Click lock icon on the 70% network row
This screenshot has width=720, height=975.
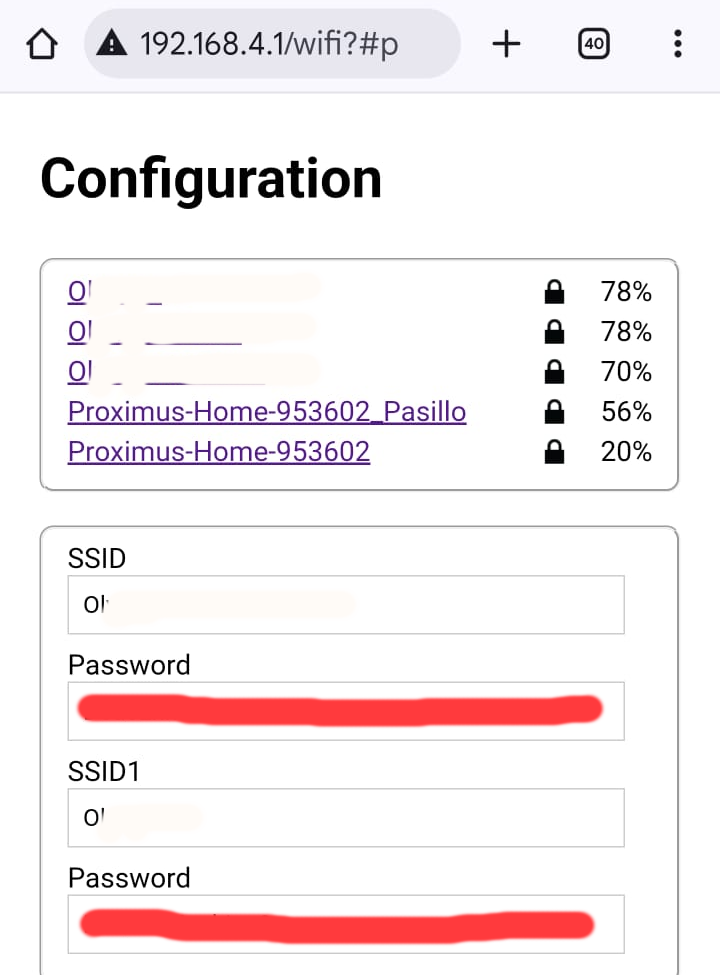coord(553,372)
